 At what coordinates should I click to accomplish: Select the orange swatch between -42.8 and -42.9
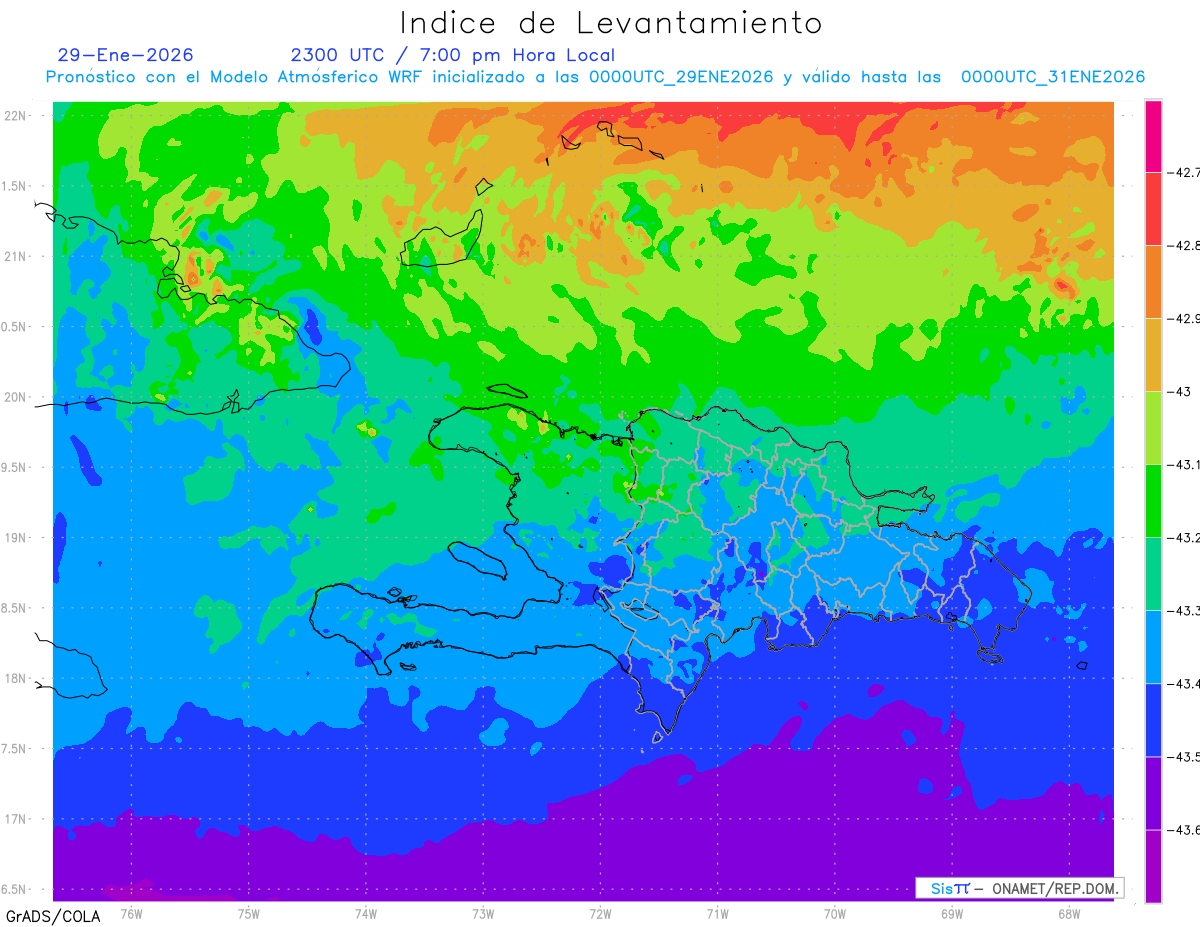point(1153,281)
